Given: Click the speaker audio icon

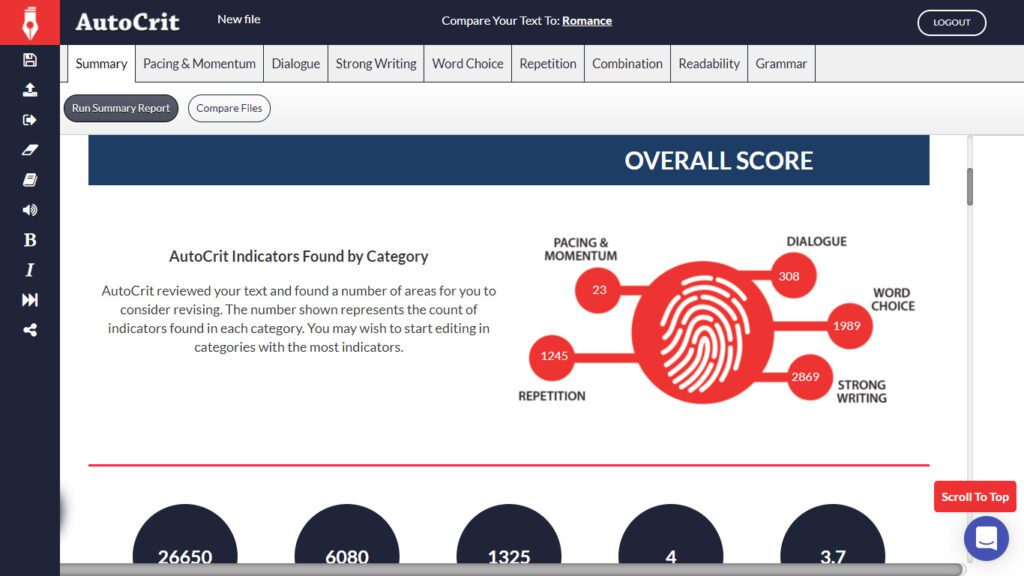Looking at the screenshot, I should click(x=30, y=210).
